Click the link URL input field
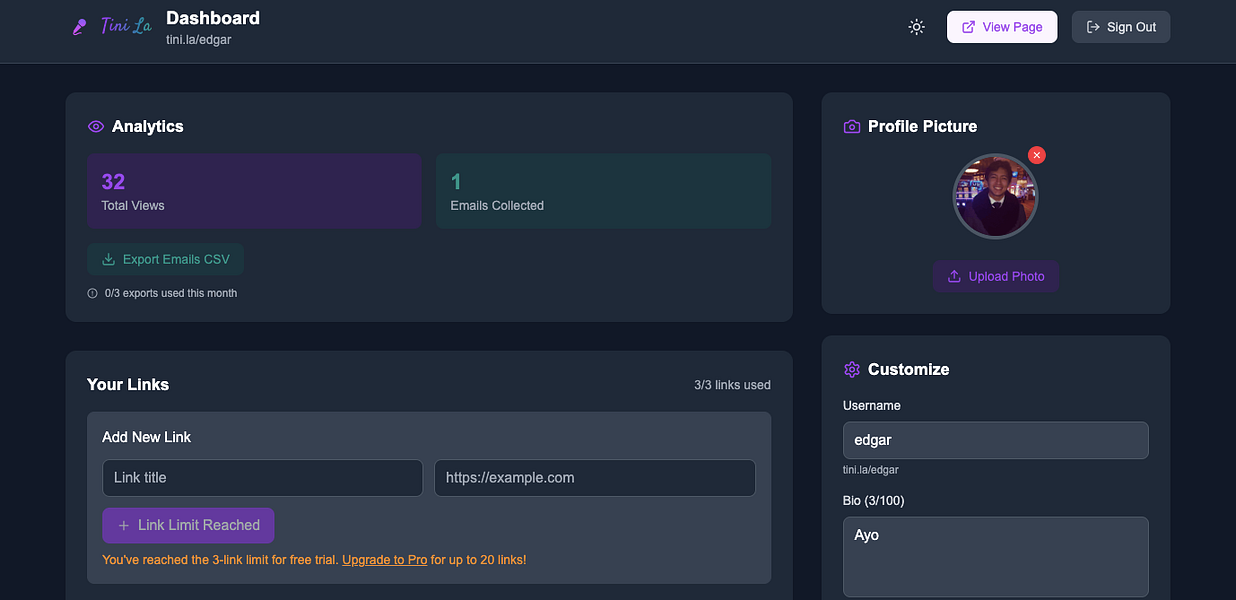This screenshot has height=600, width=1236. click(594, 478)
